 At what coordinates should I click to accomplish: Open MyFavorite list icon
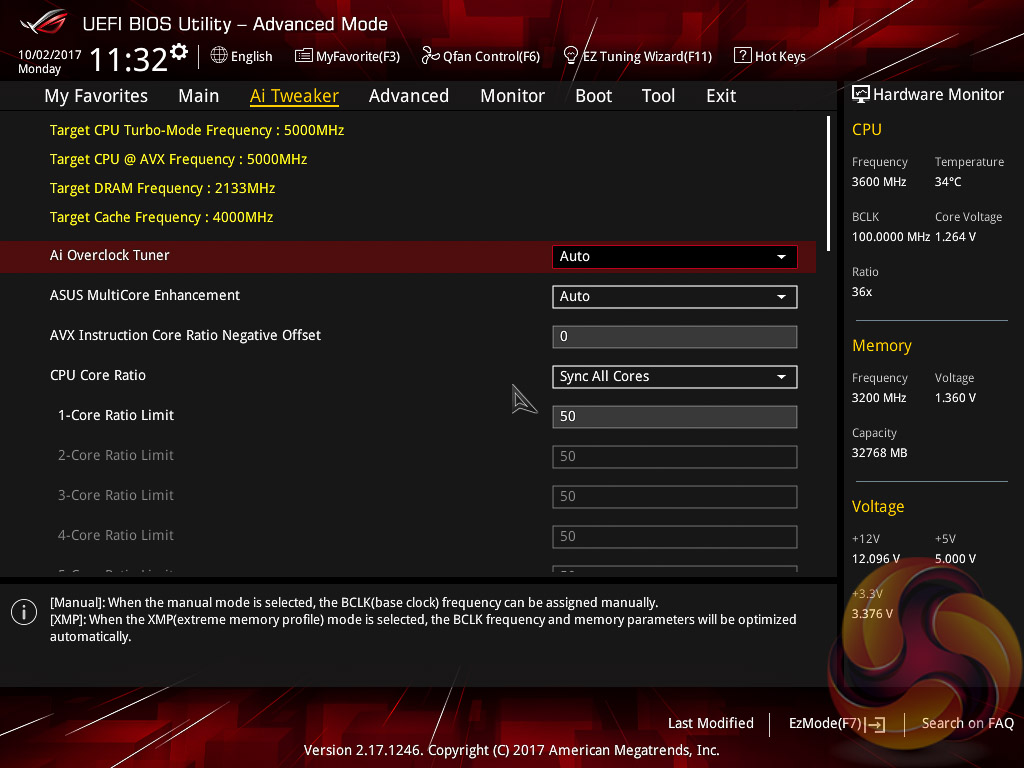(x=304, y=56)
